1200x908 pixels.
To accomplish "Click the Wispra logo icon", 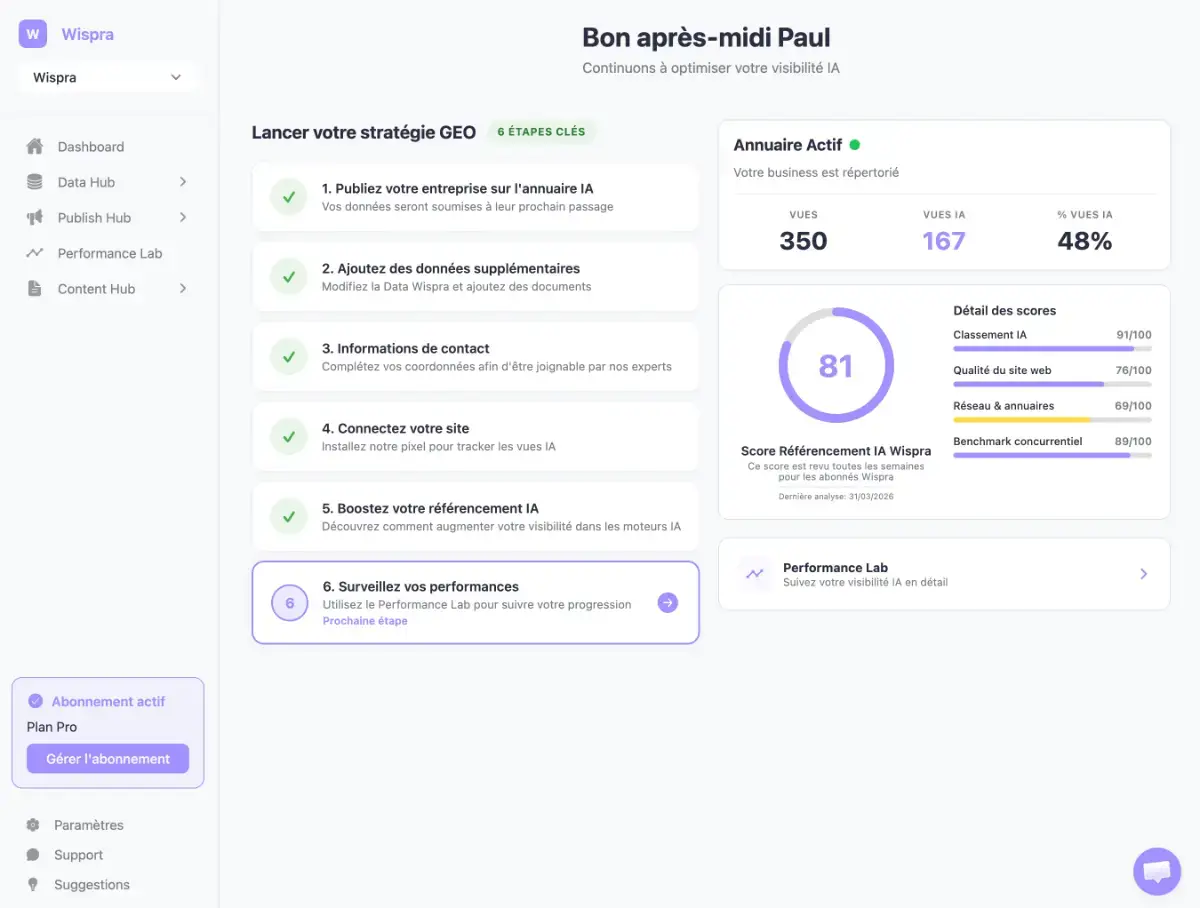I will coord(33,34).
